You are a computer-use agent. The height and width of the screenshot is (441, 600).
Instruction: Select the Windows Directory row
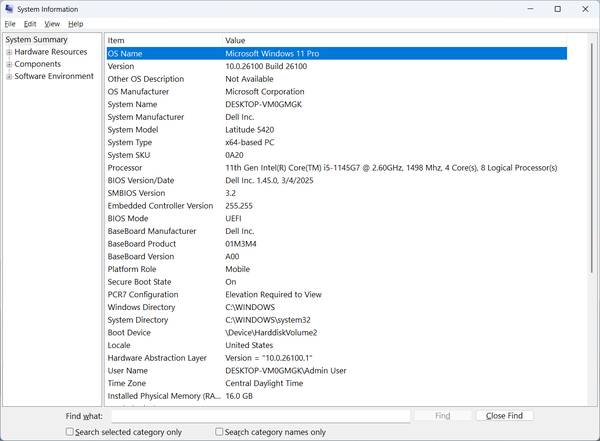337,307
